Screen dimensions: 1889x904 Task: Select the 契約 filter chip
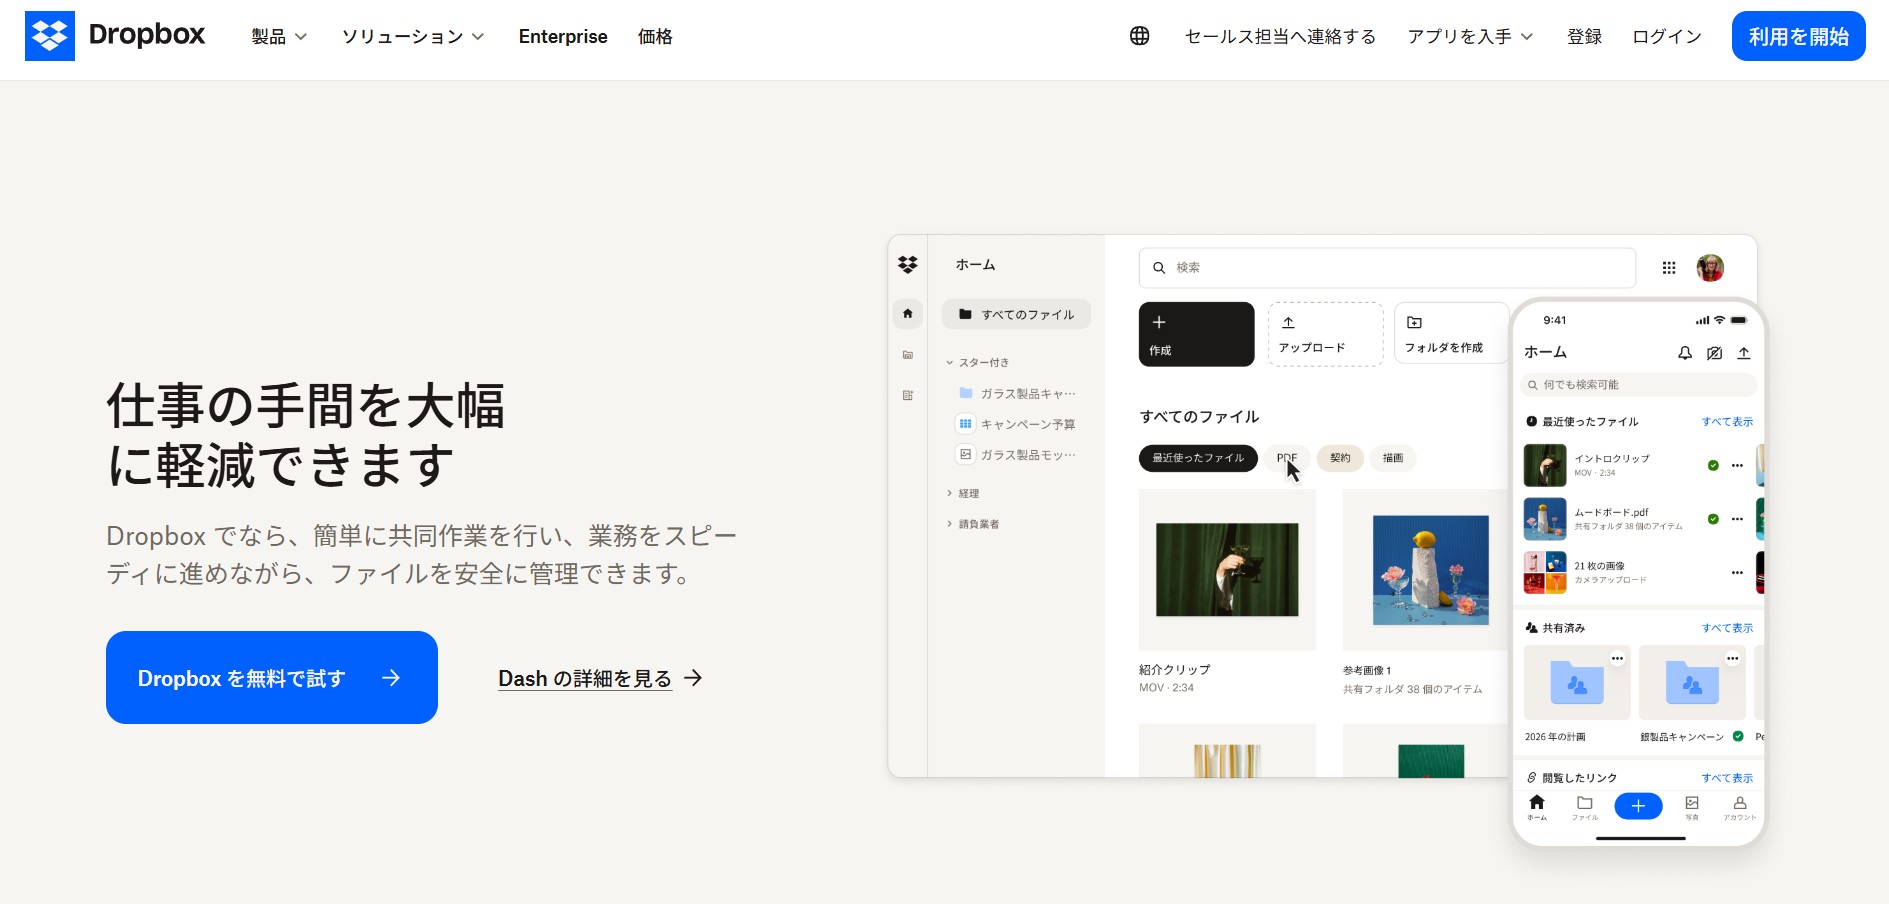tap(1340, 458)
